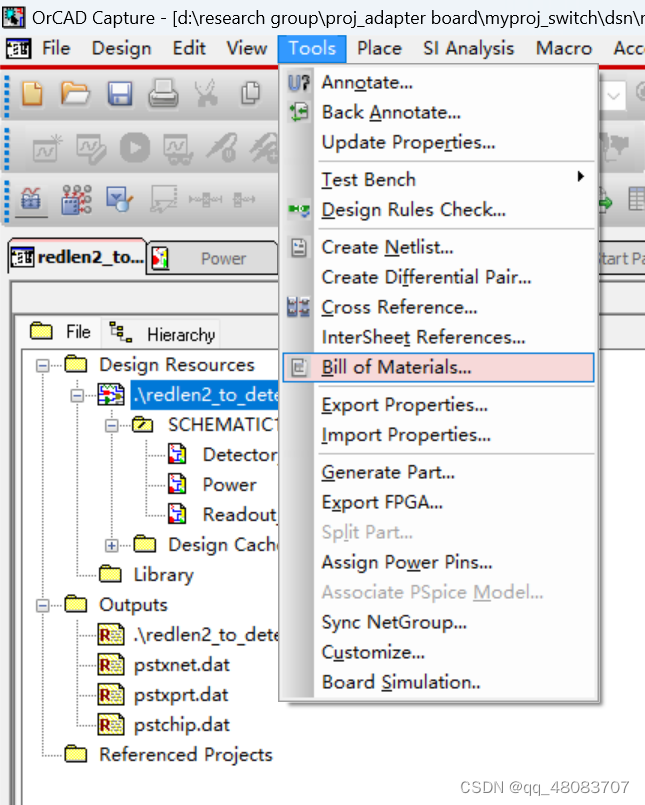Open the Test Bench submenu arrow

point(580,177)
